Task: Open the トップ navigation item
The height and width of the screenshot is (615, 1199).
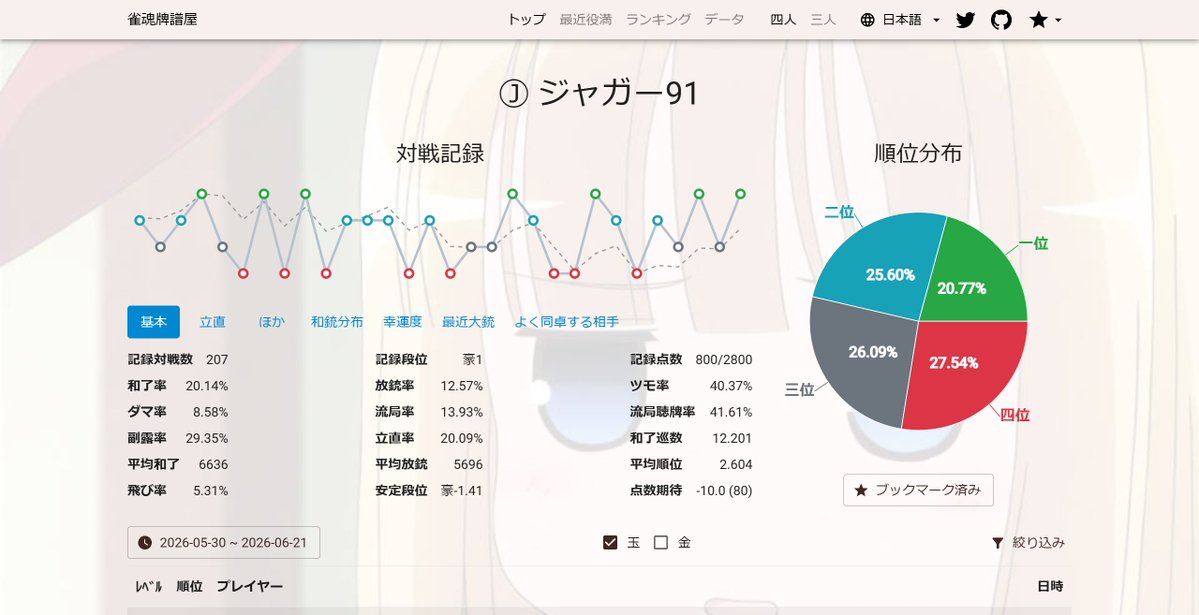Action: coord(526,20)
